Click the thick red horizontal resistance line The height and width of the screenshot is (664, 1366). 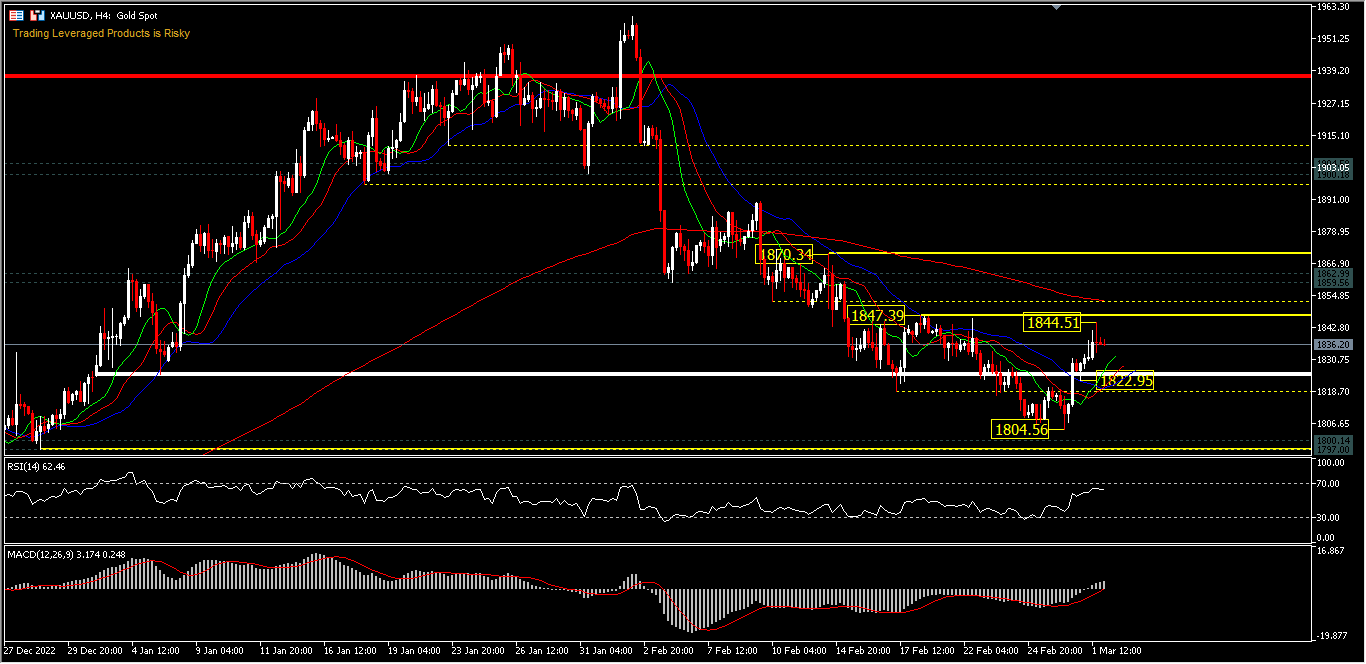[x=300, y=75]
